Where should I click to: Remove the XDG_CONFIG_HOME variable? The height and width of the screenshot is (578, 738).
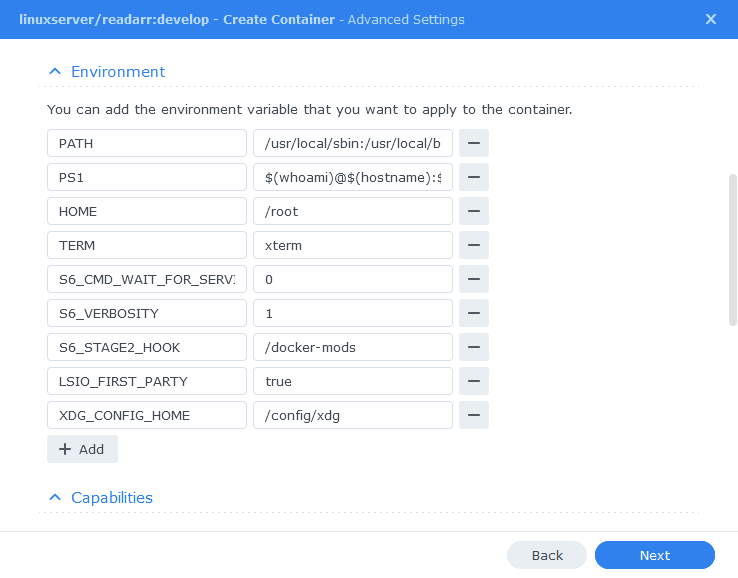pos(473,415)
